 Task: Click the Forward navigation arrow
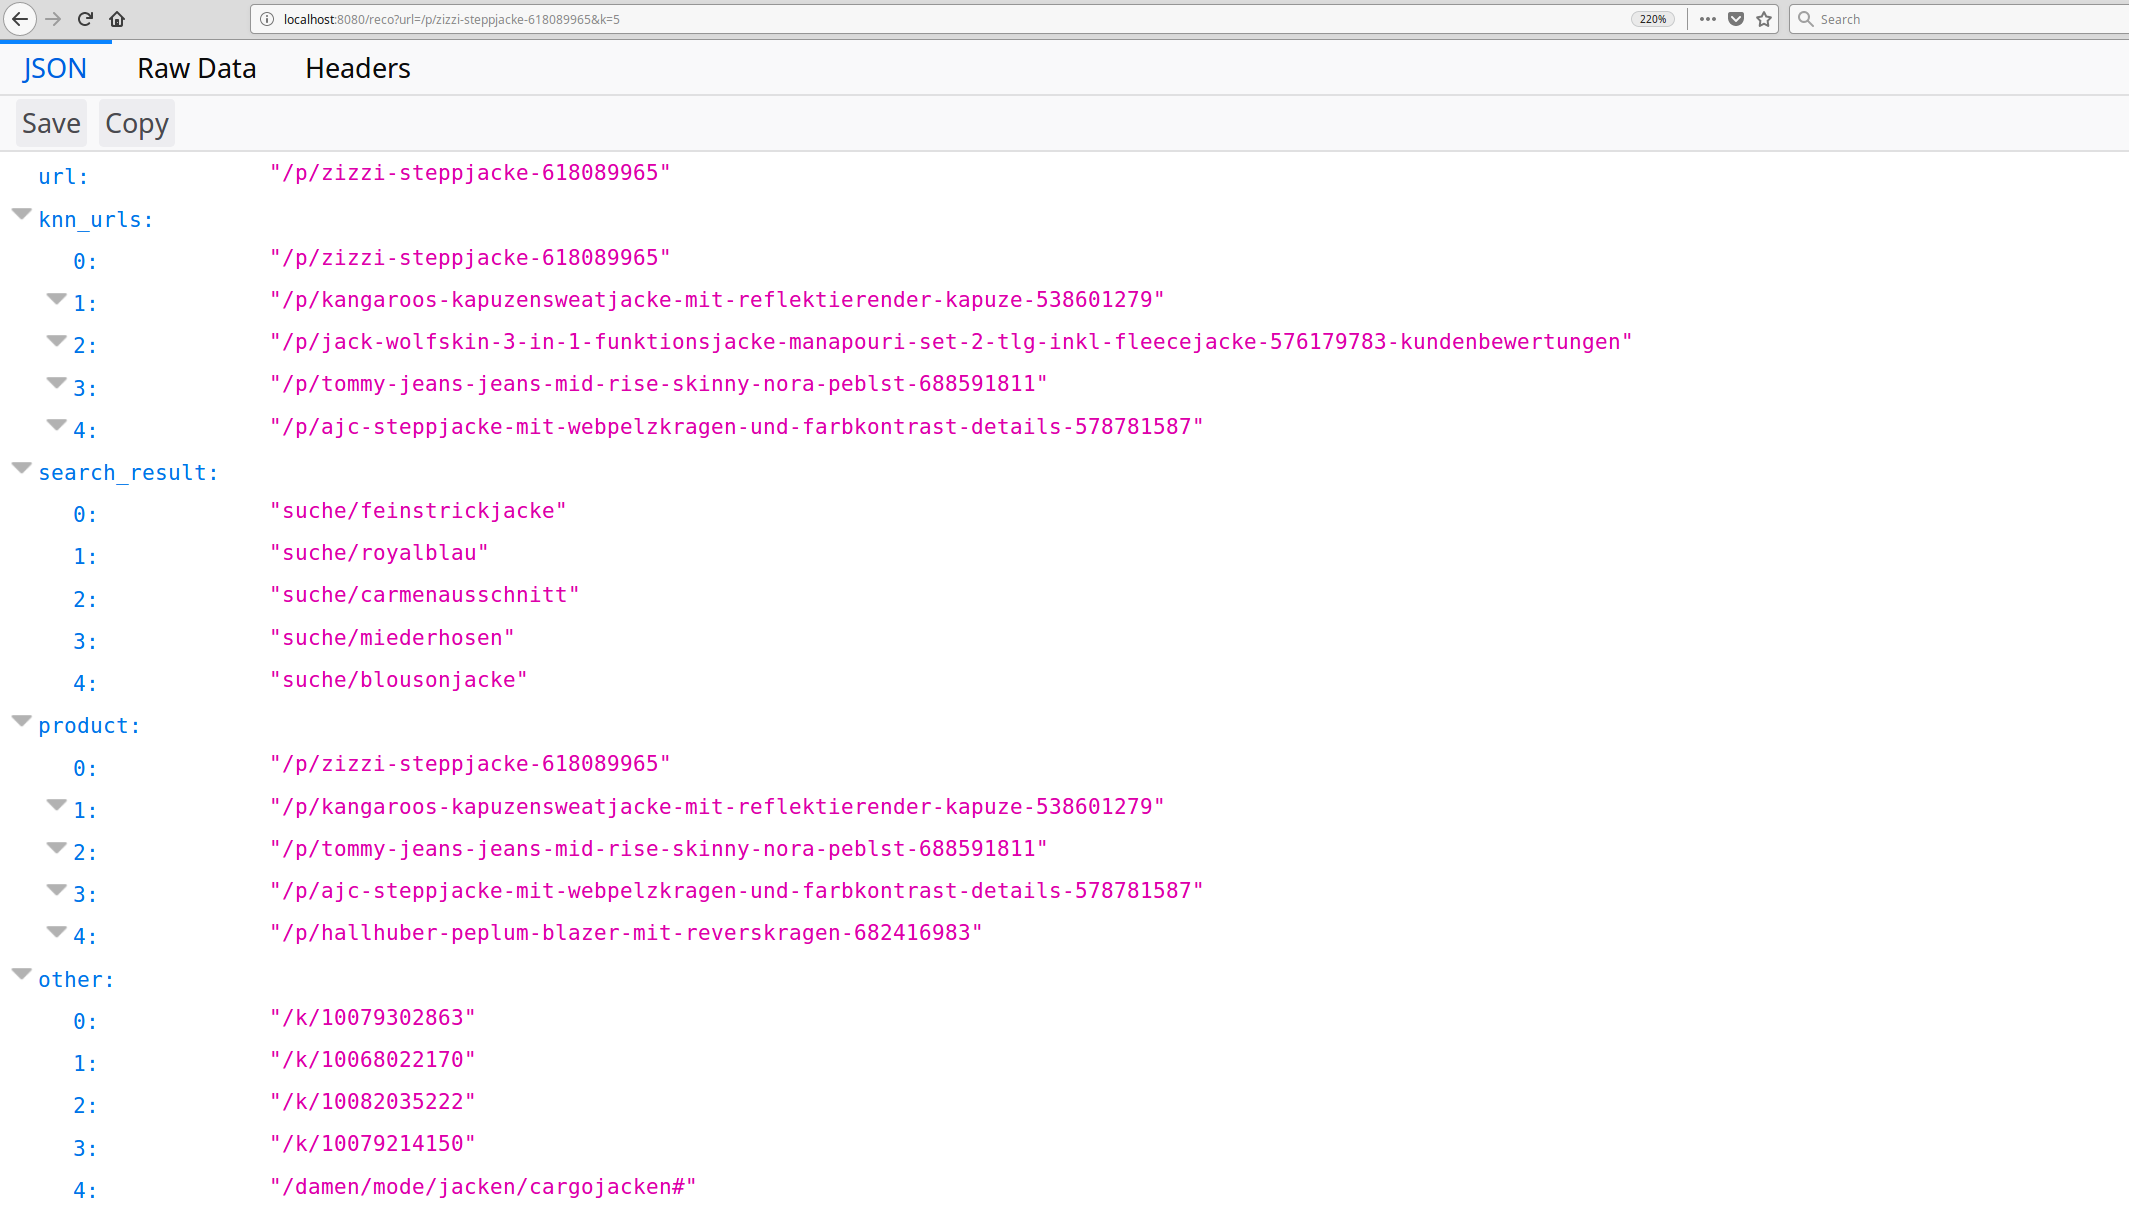pos(53,19)
